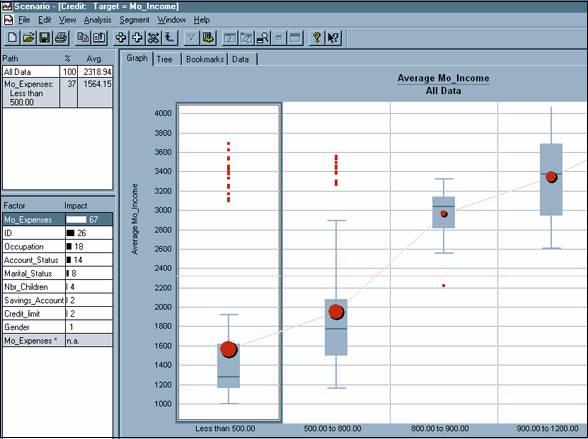The height and width of the screenshot is (439, 588).
Task: Open the Analysis menu
Action: [x=98, y=20]
